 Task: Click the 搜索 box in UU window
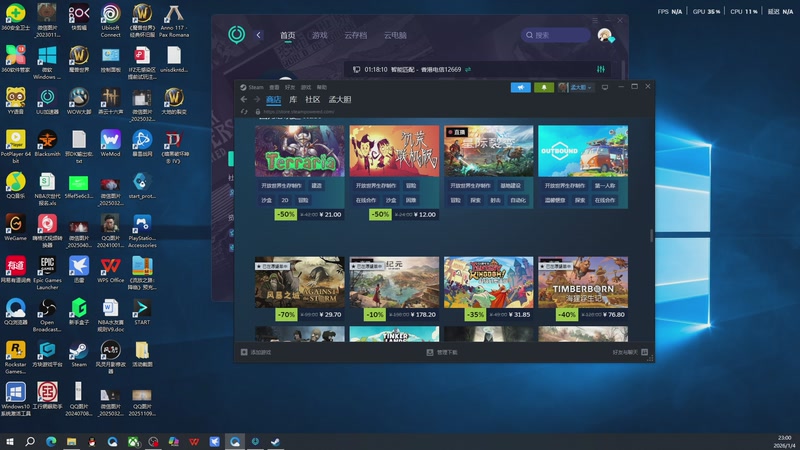coord(555,35)
